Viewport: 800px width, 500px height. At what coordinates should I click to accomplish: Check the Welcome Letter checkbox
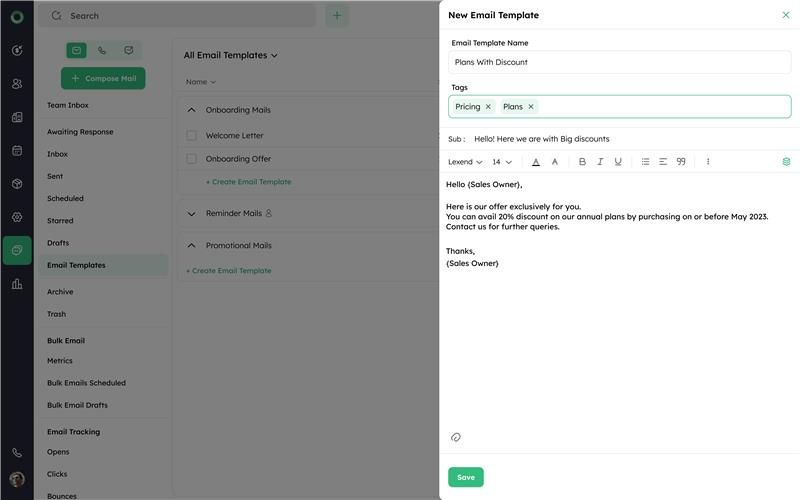click(x=192, y=136)
